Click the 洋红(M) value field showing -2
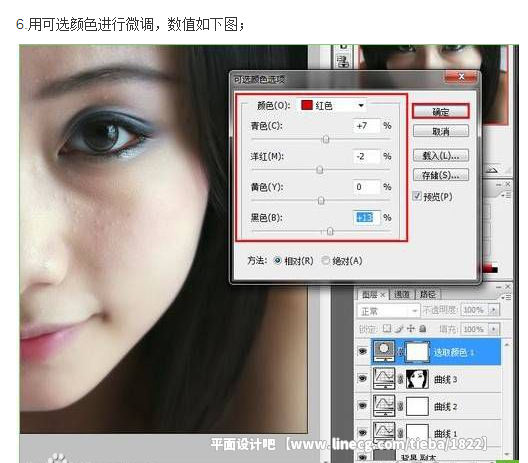 coord(367,156)
